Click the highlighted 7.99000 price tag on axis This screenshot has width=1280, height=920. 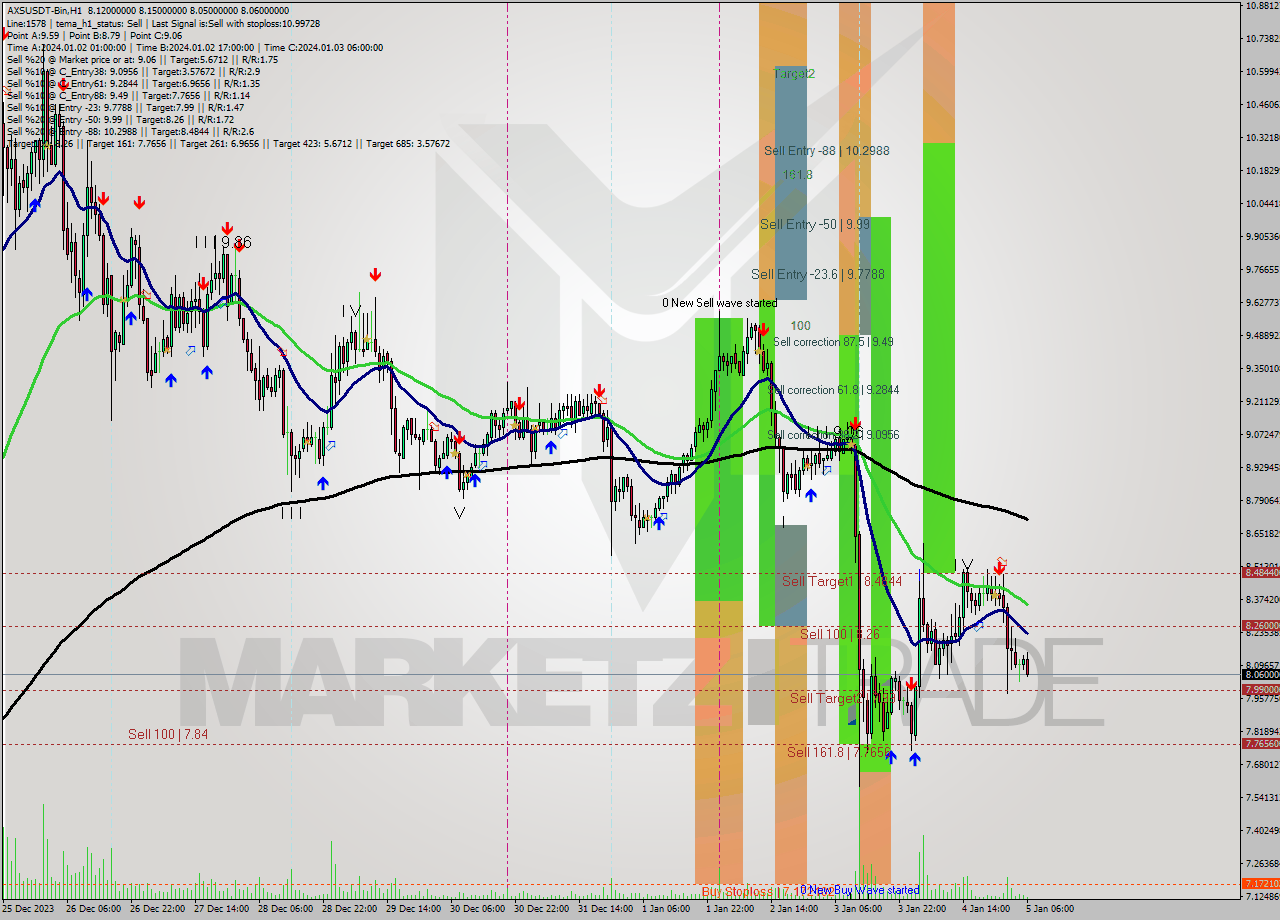pyautogui.click(x=1260, y=689)
